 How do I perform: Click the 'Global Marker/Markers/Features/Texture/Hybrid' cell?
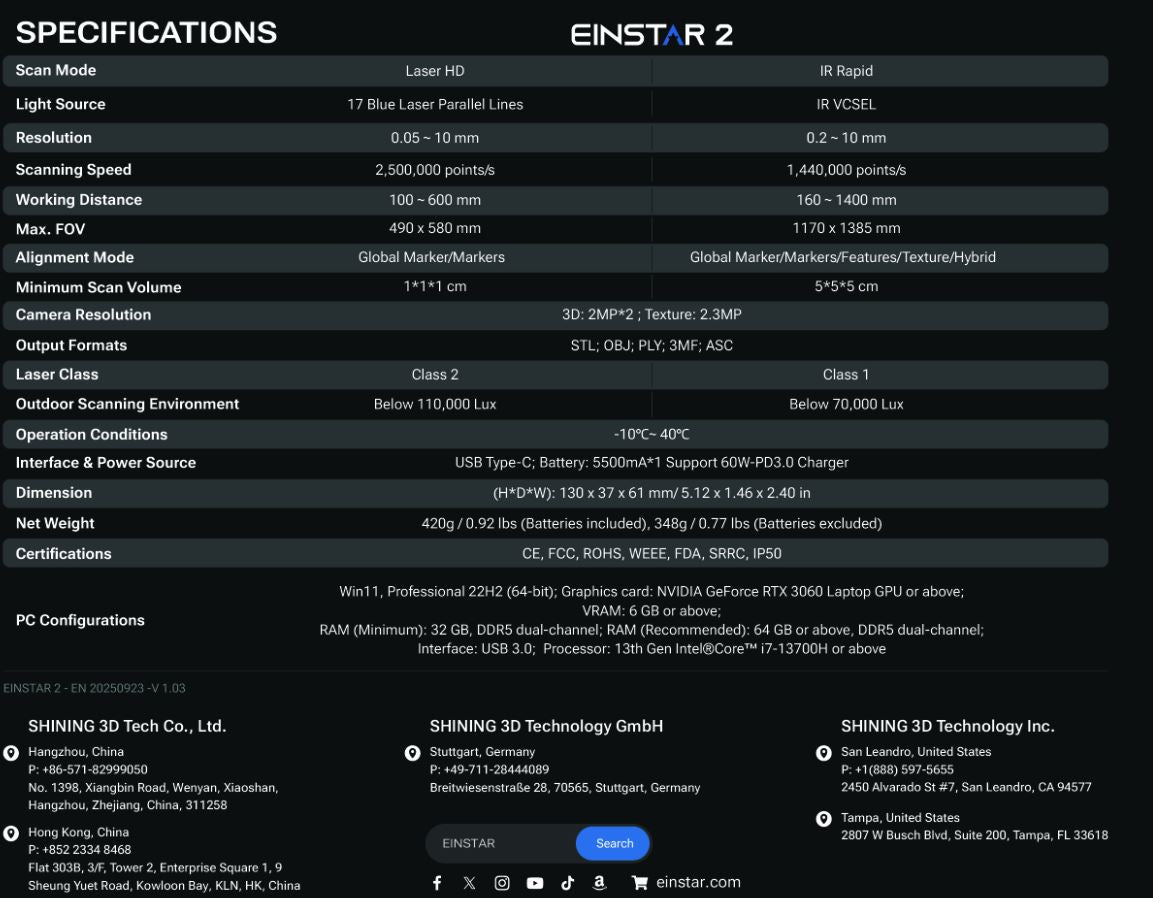point(843,257)
